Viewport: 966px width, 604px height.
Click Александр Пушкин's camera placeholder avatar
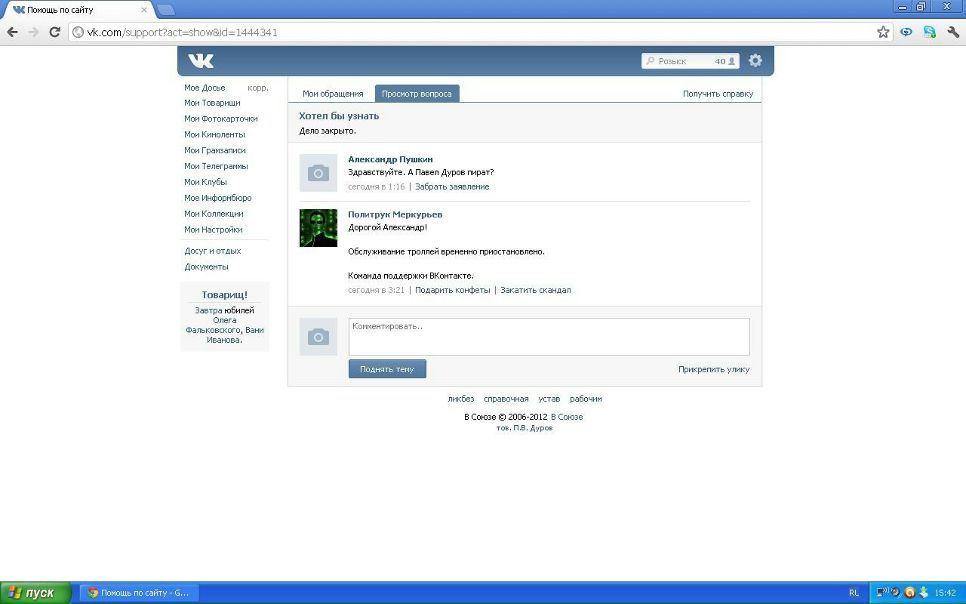coord(318,173)
